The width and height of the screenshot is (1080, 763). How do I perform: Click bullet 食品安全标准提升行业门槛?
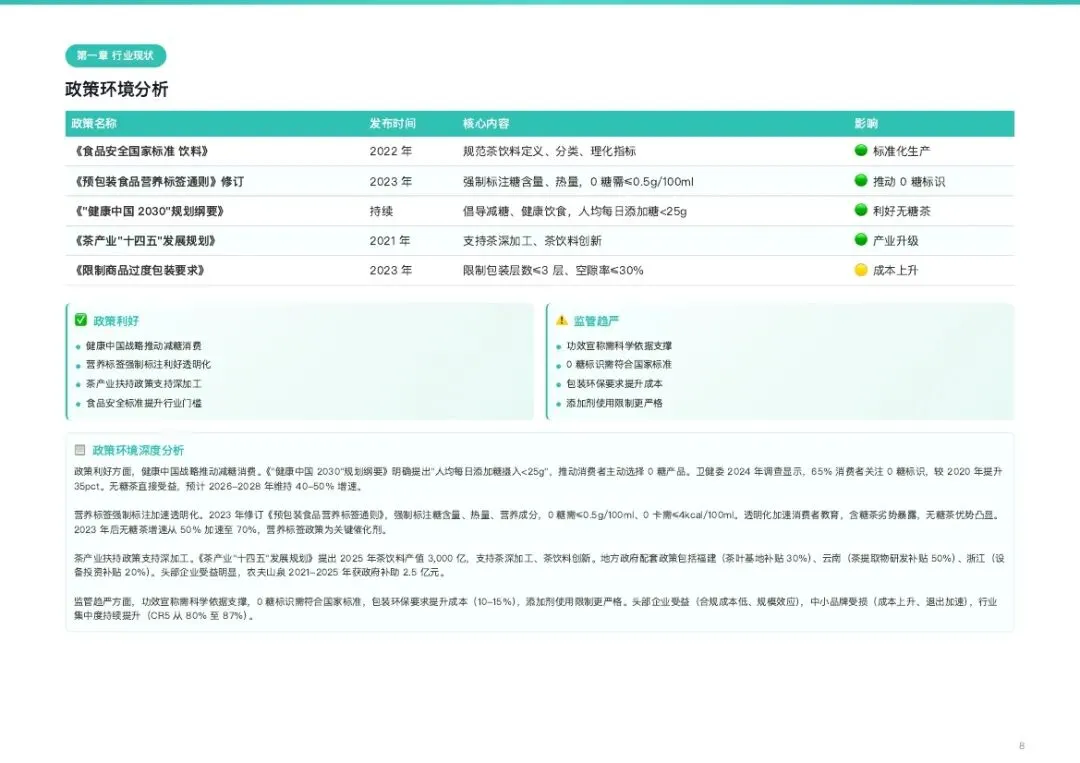[143, 403]
